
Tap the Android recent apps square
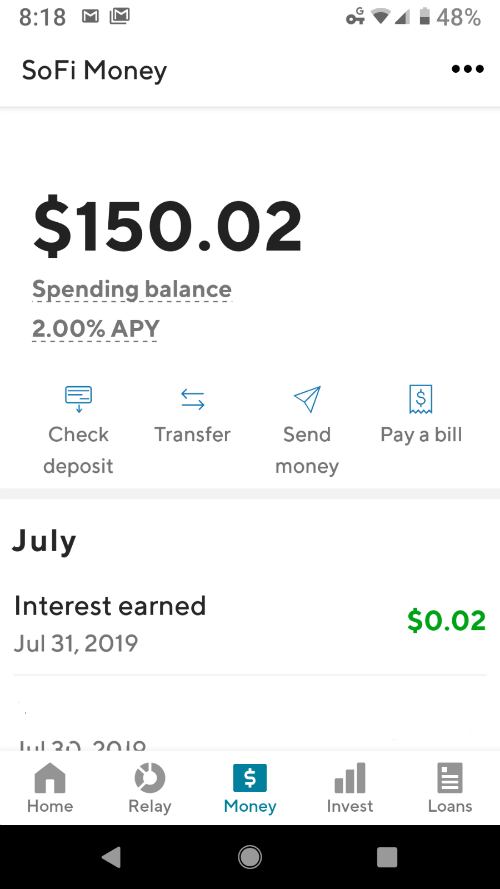click(x=387, y=857)
